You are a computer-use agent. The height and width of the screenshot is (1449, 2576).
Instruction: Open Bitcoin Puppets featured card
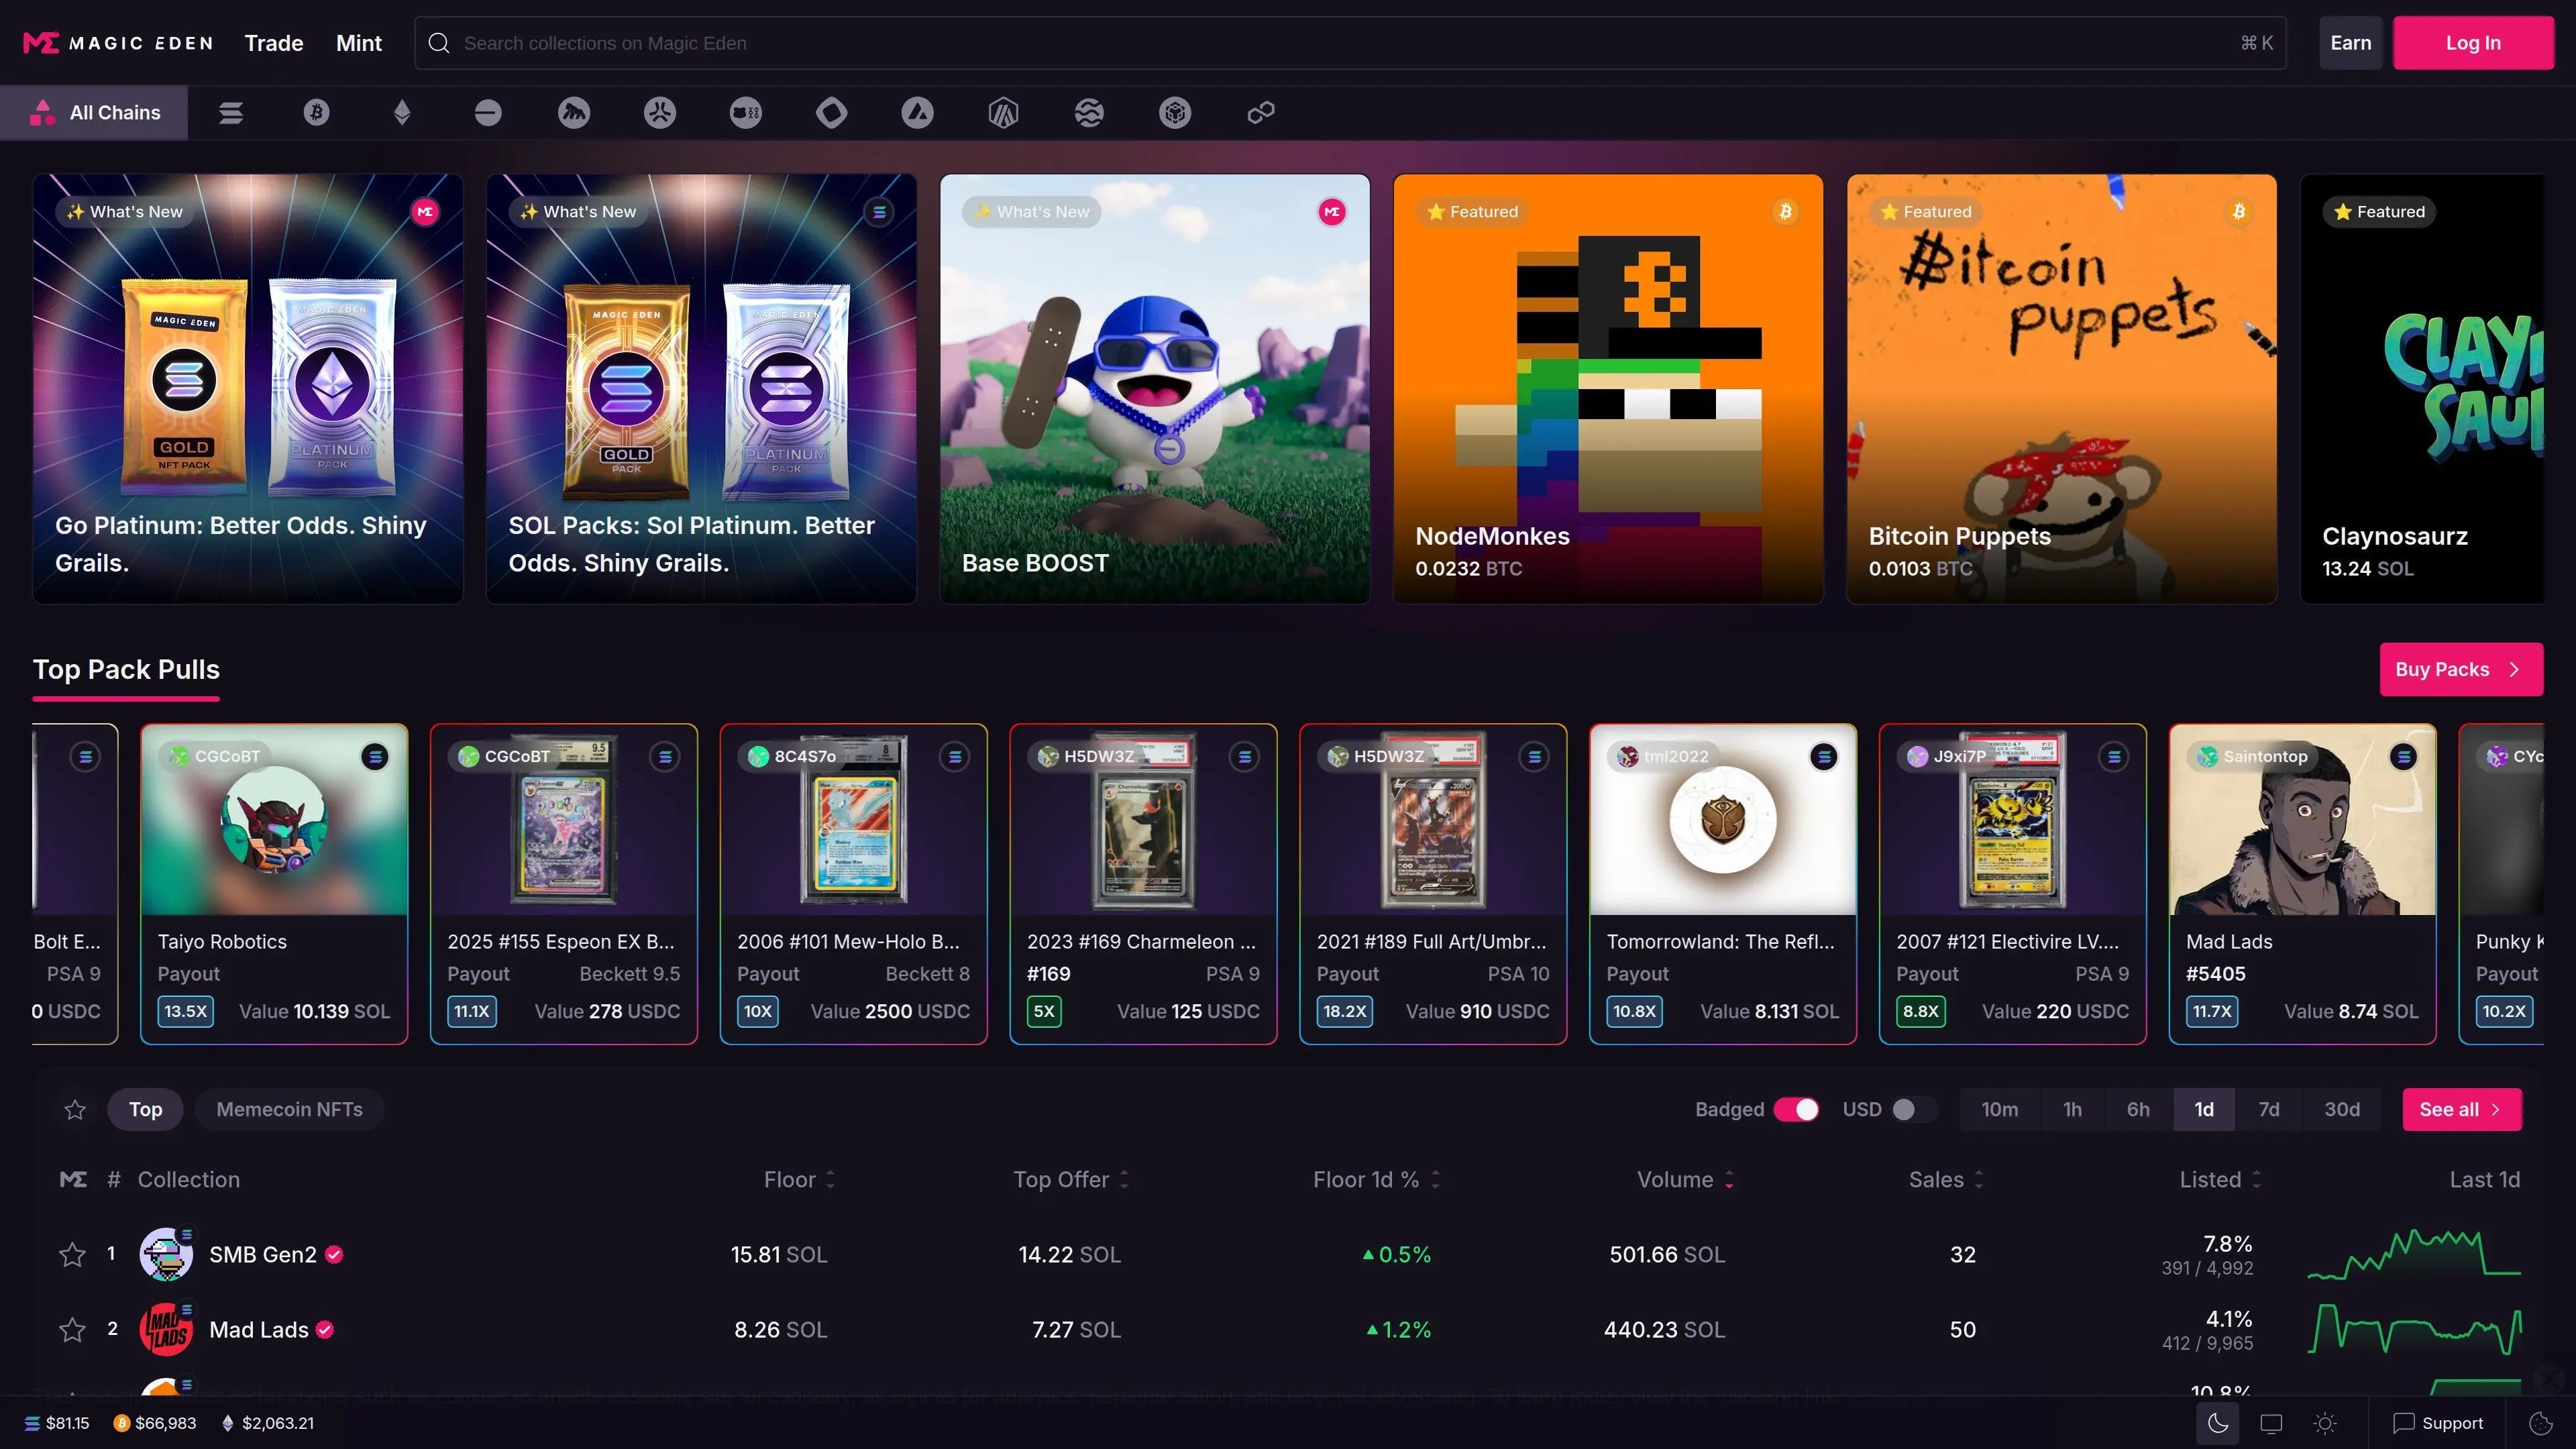(2061, 389)
